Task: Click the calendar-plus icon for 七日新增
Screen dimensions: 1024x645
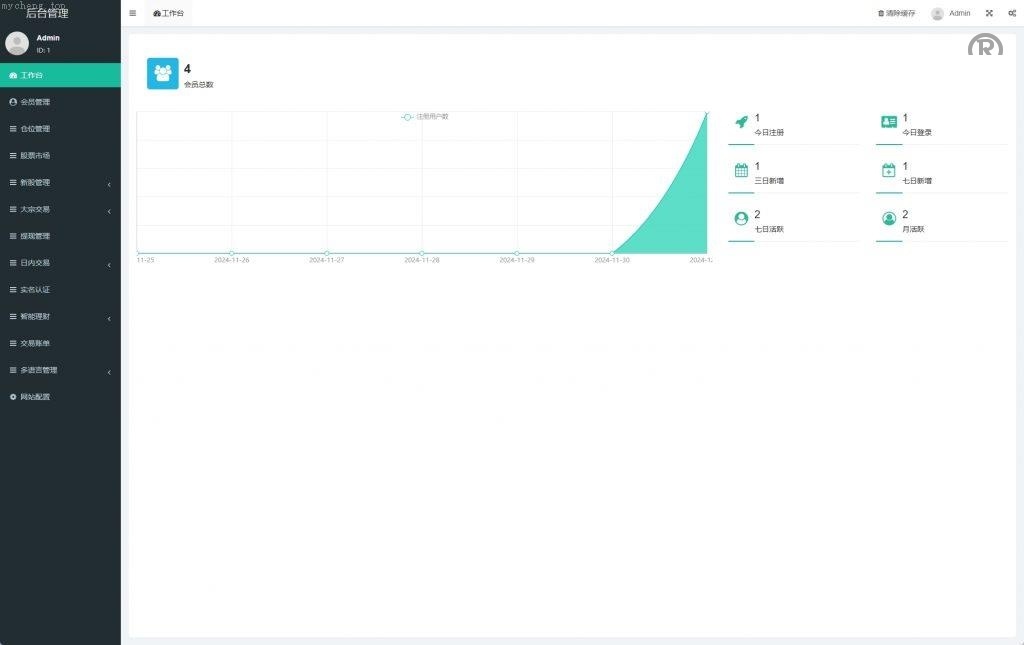Action: 889,170
